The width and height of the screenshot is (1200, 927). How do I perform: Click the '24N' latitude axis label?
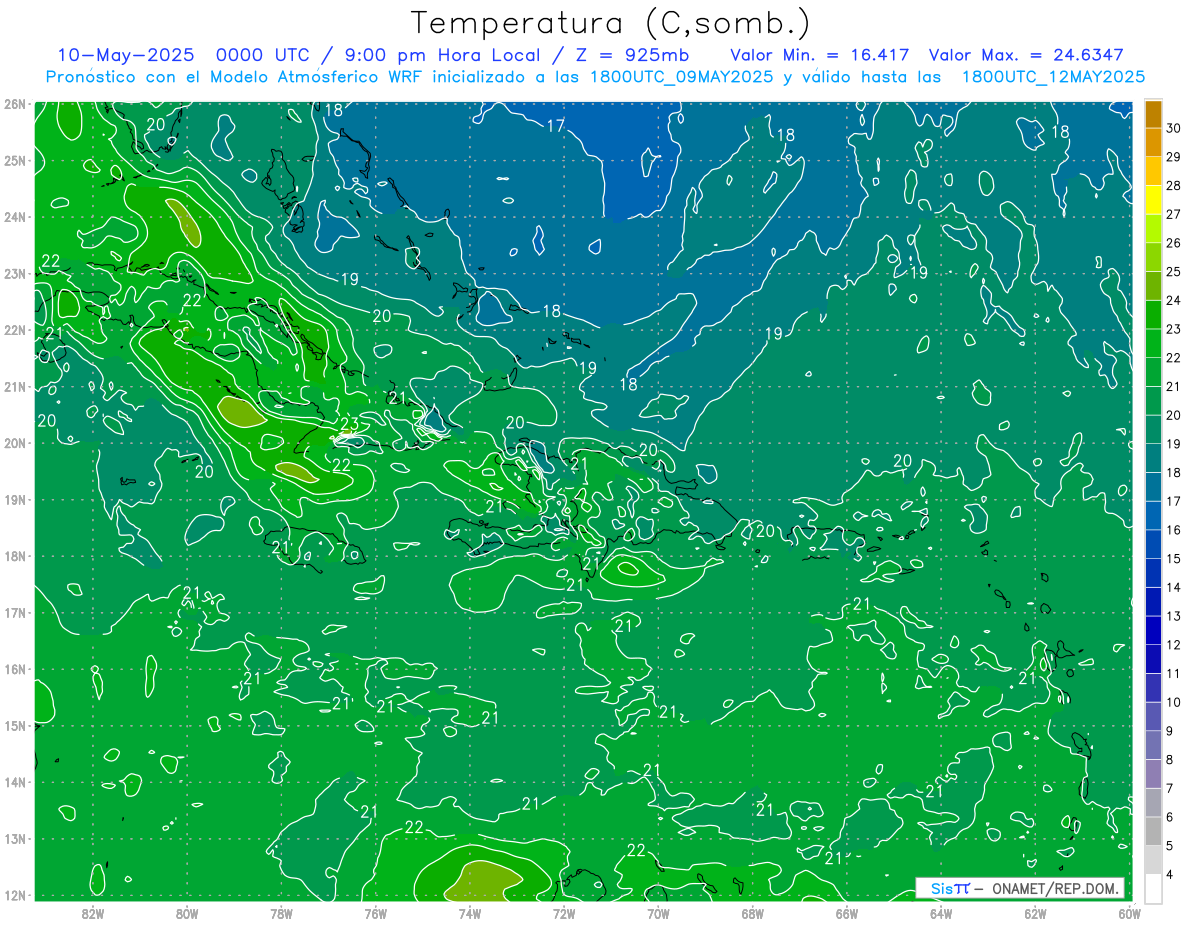point(14,217)
